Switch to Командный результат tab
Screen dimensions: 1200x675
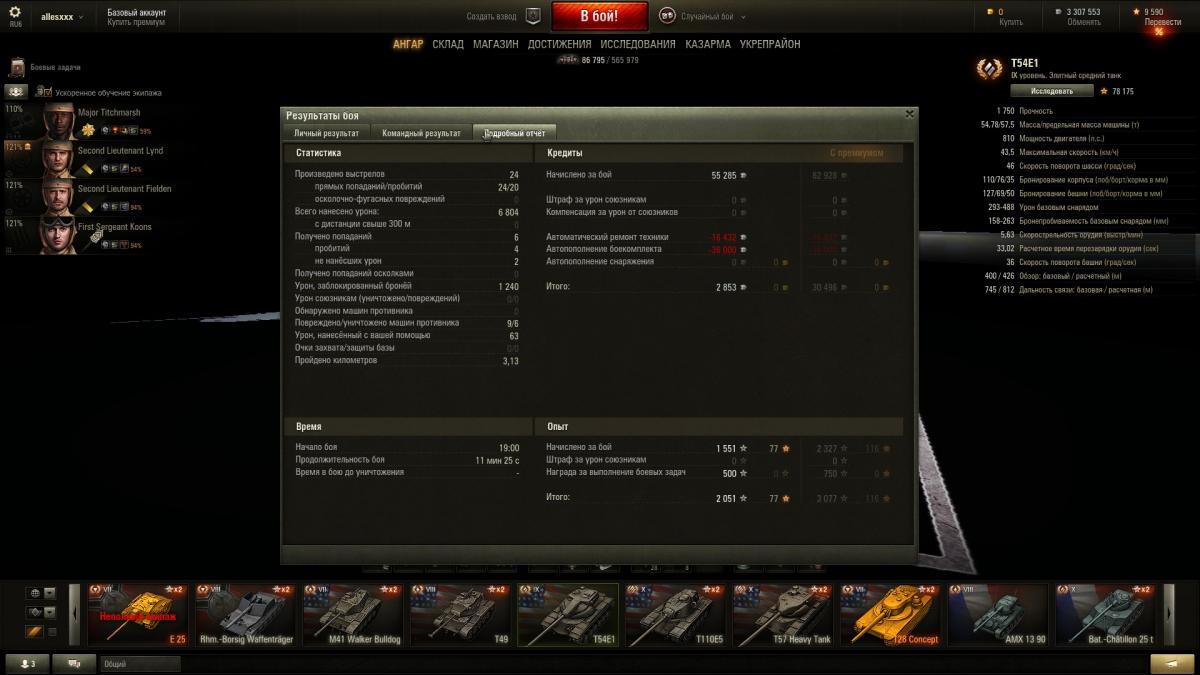click(x=421, y=133)
